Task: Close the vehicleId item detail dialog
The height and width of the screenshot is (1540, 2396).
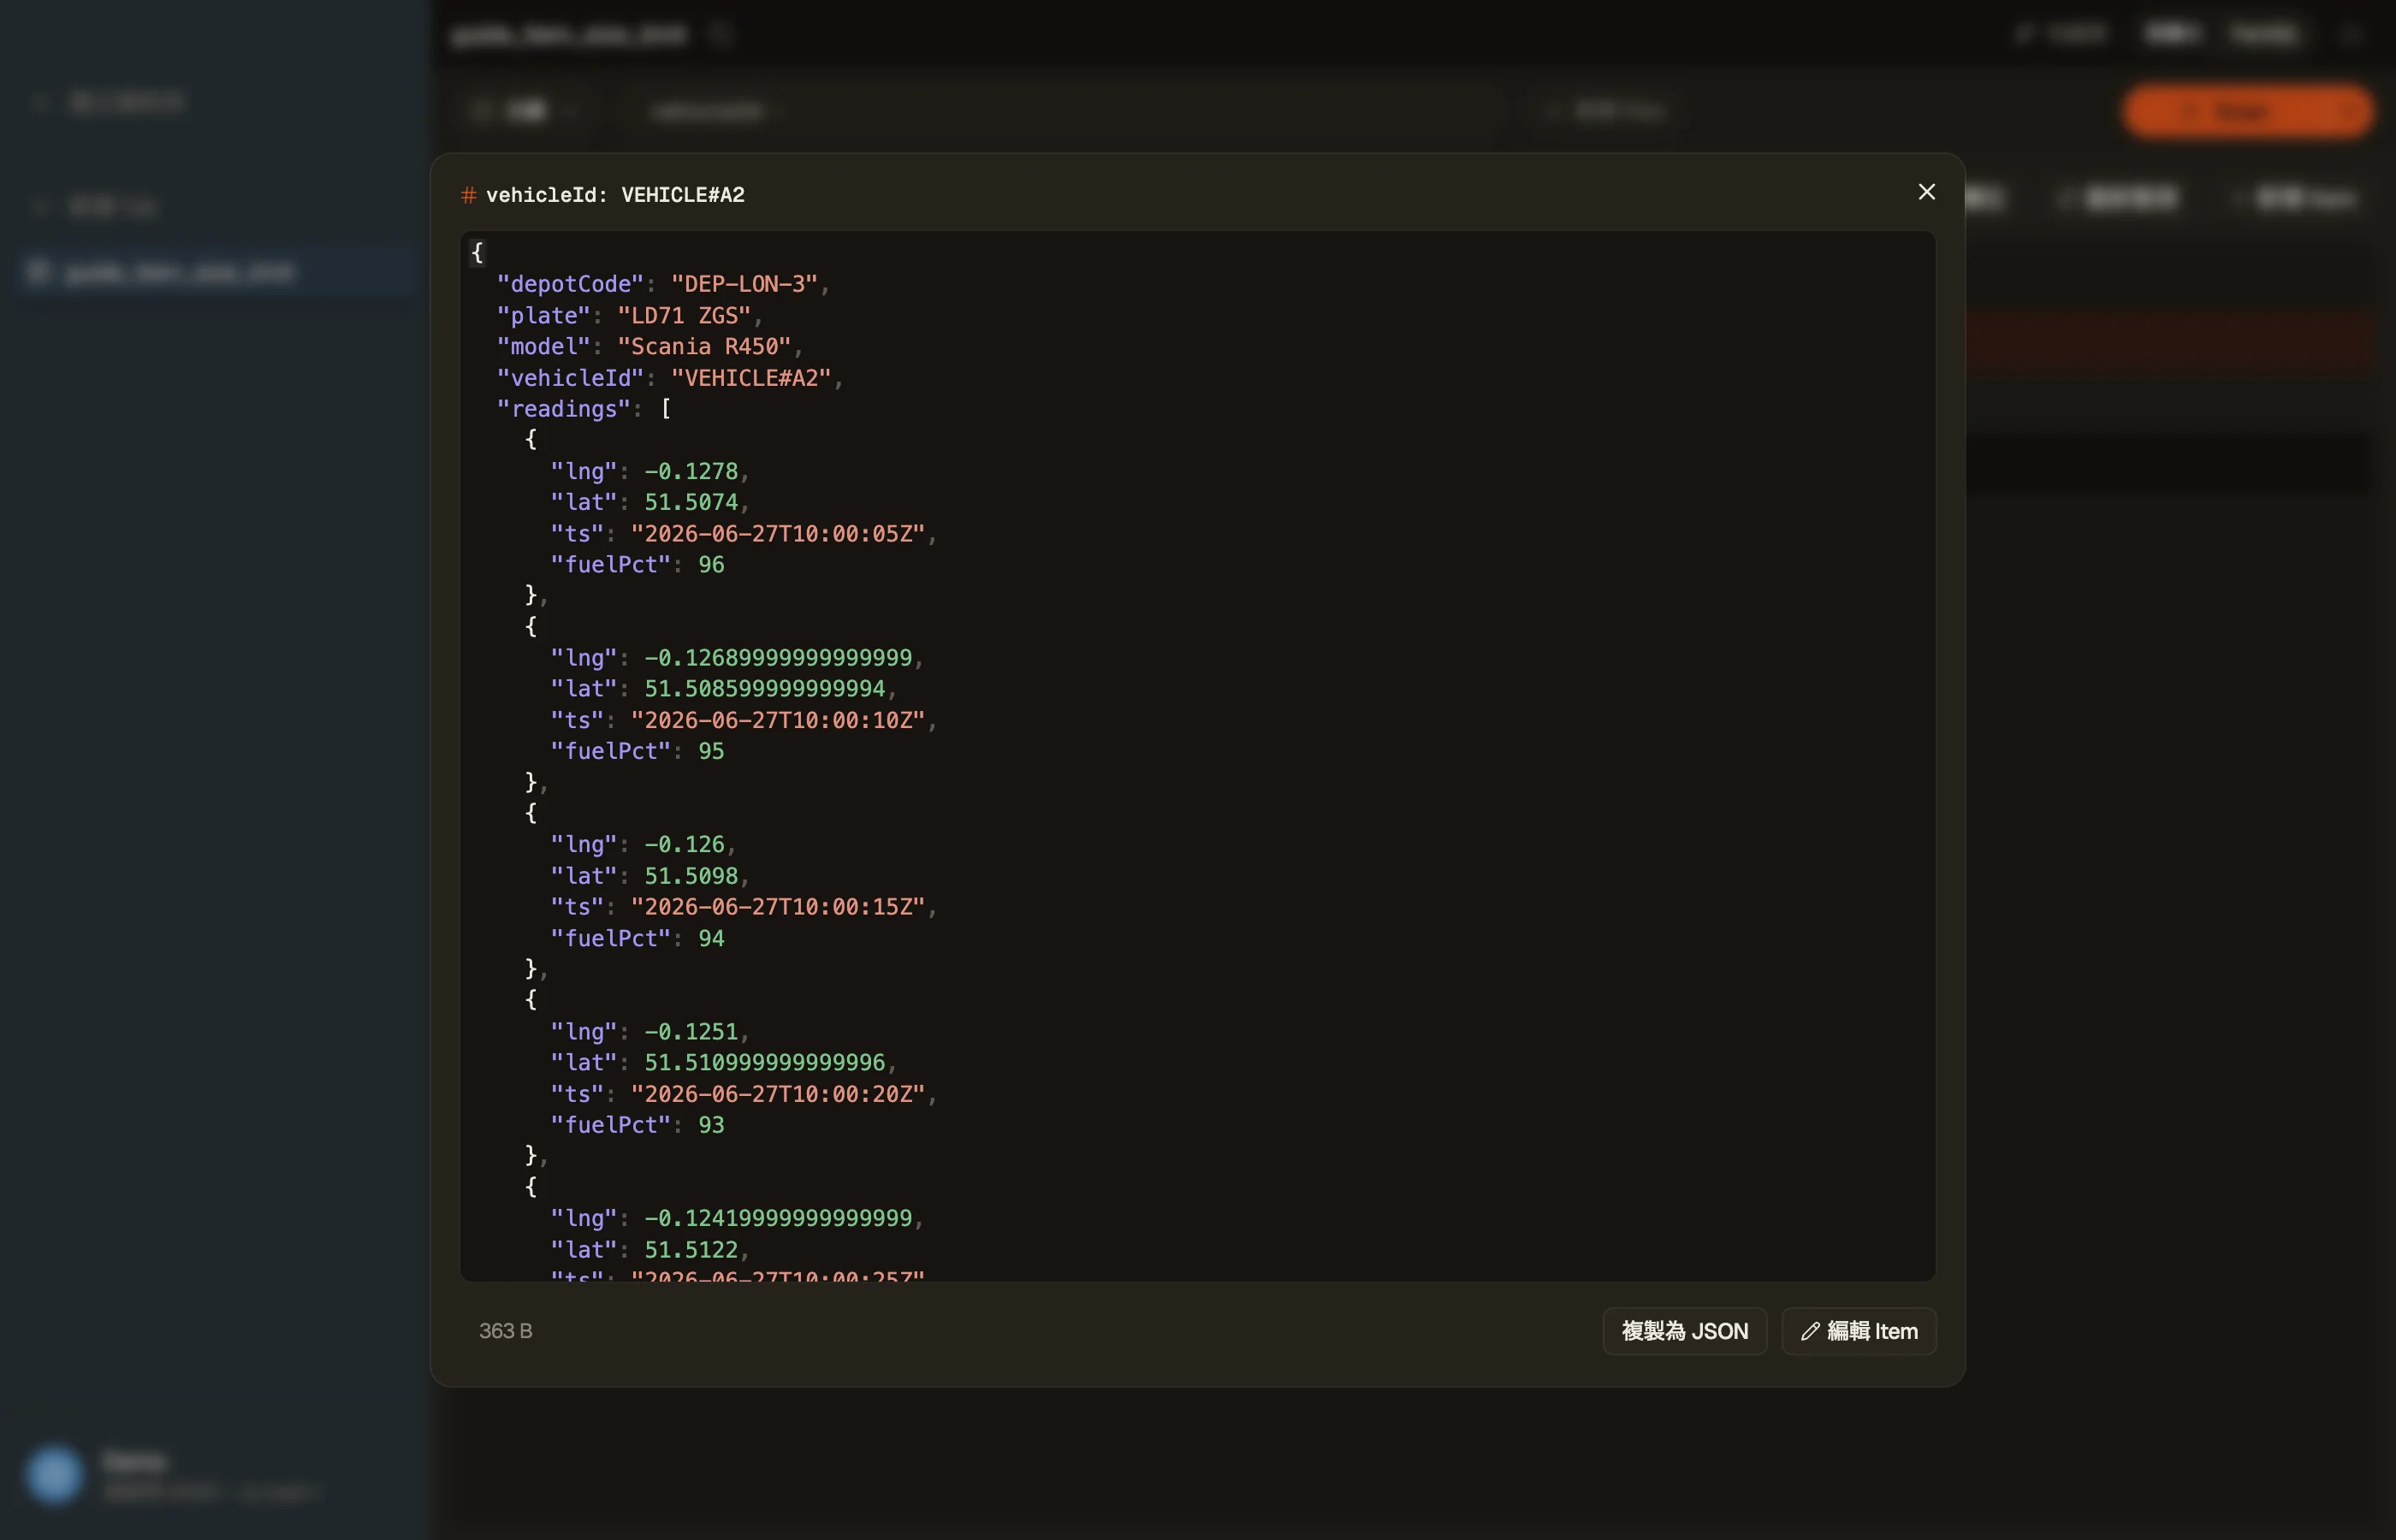Action: (x=1926, y=192)
